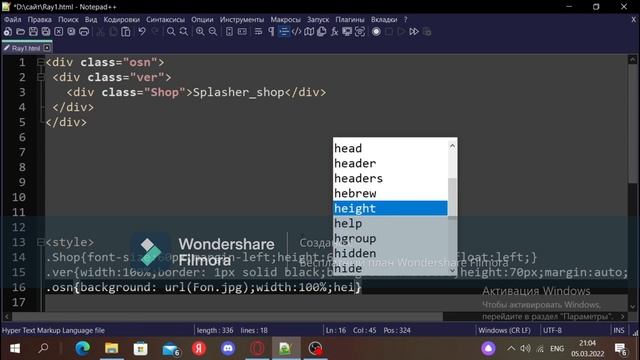Click the Close All documents icon

coord(71,31)
